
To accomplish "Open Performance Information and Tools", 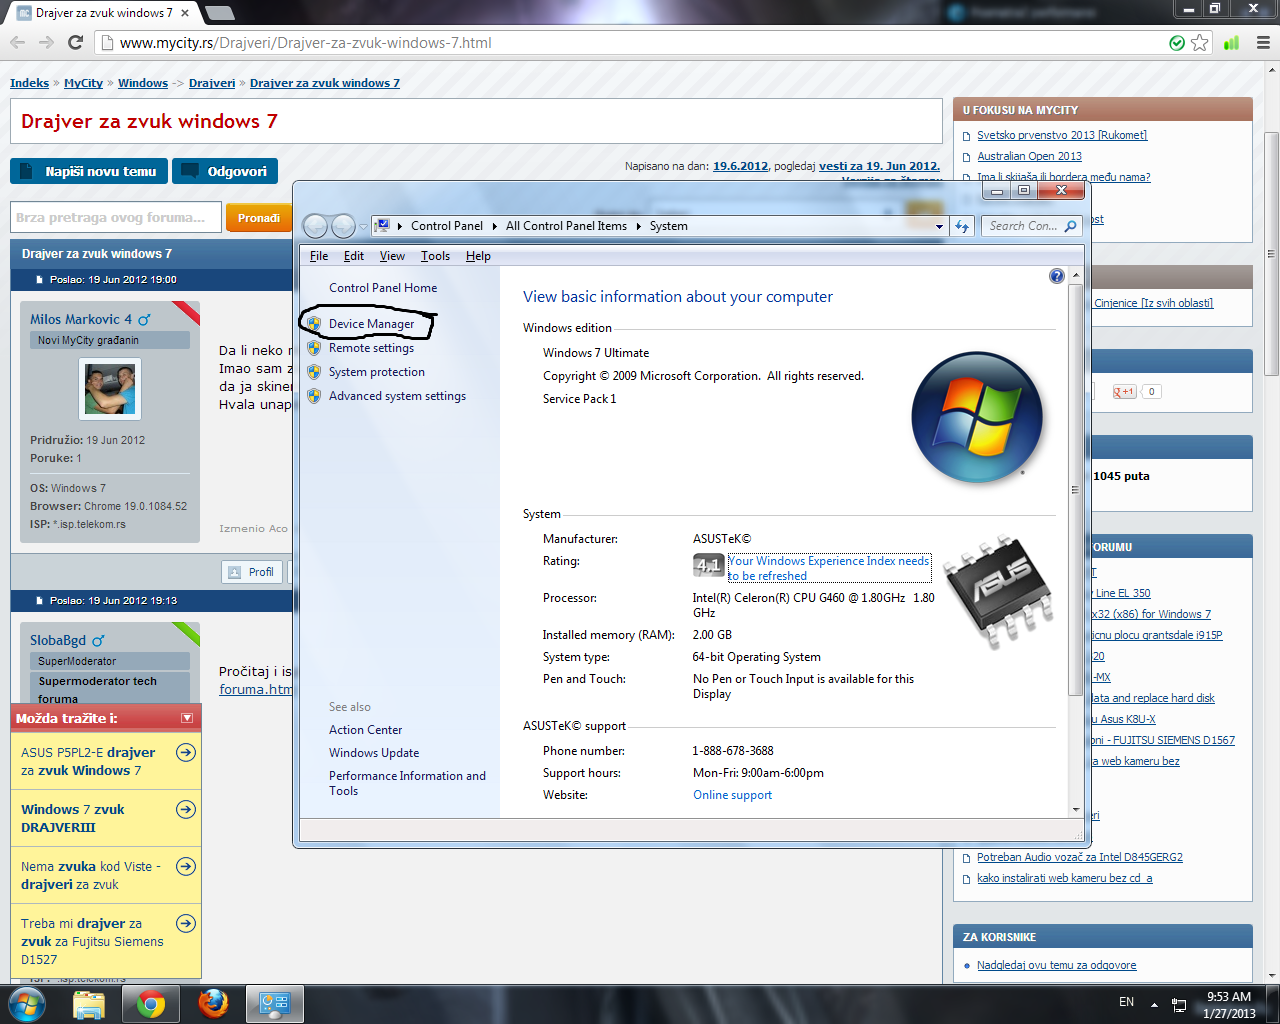I will [x=407, y=783].
